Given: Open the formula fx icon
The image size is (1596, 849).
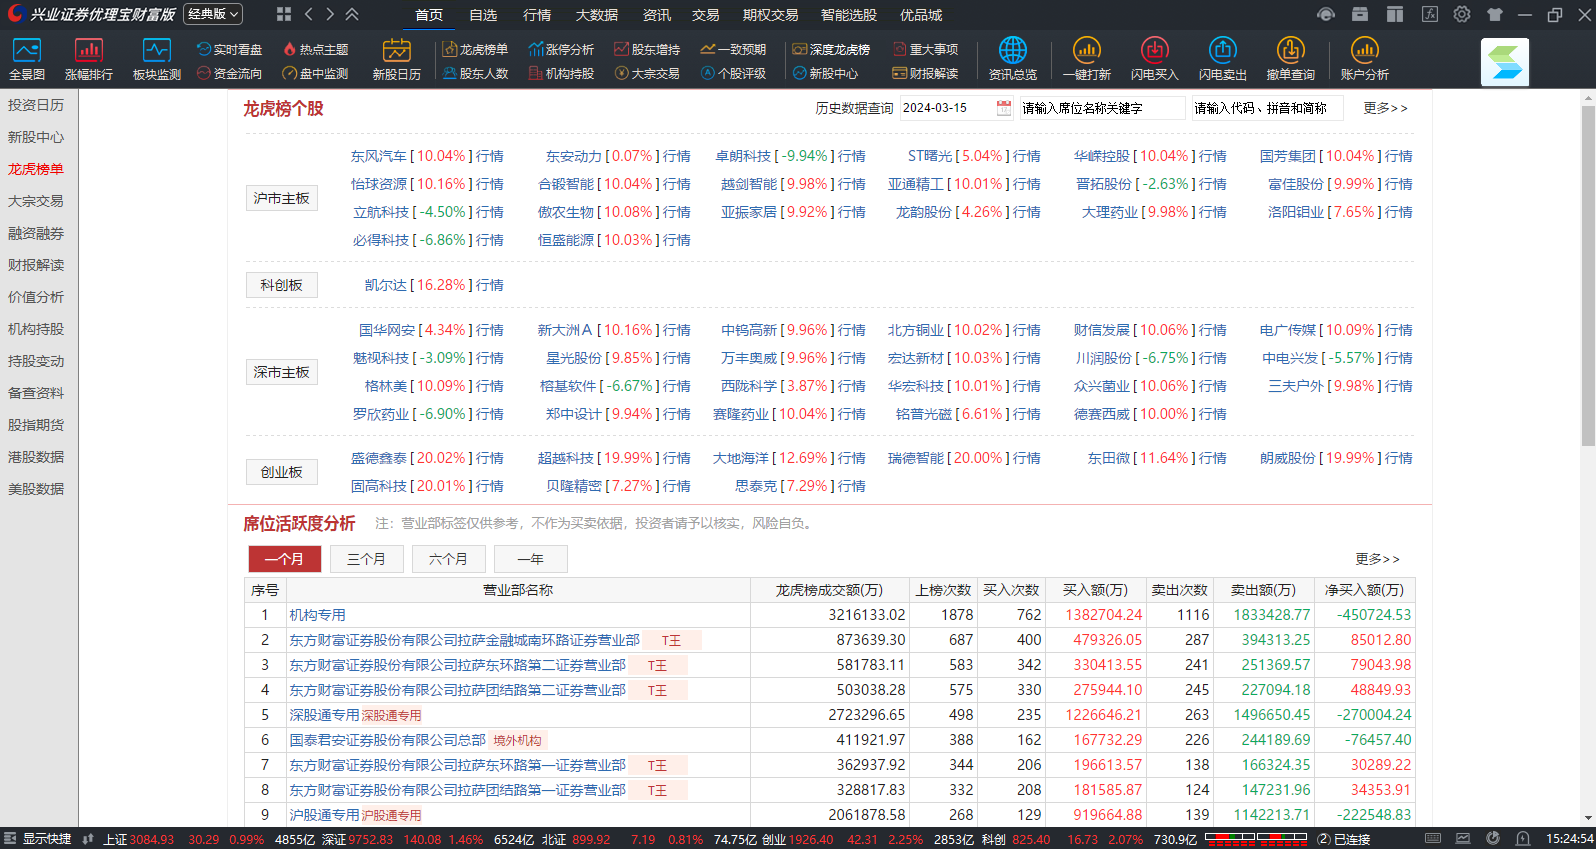Looking at the screenshot, I should coord(1430,14).
